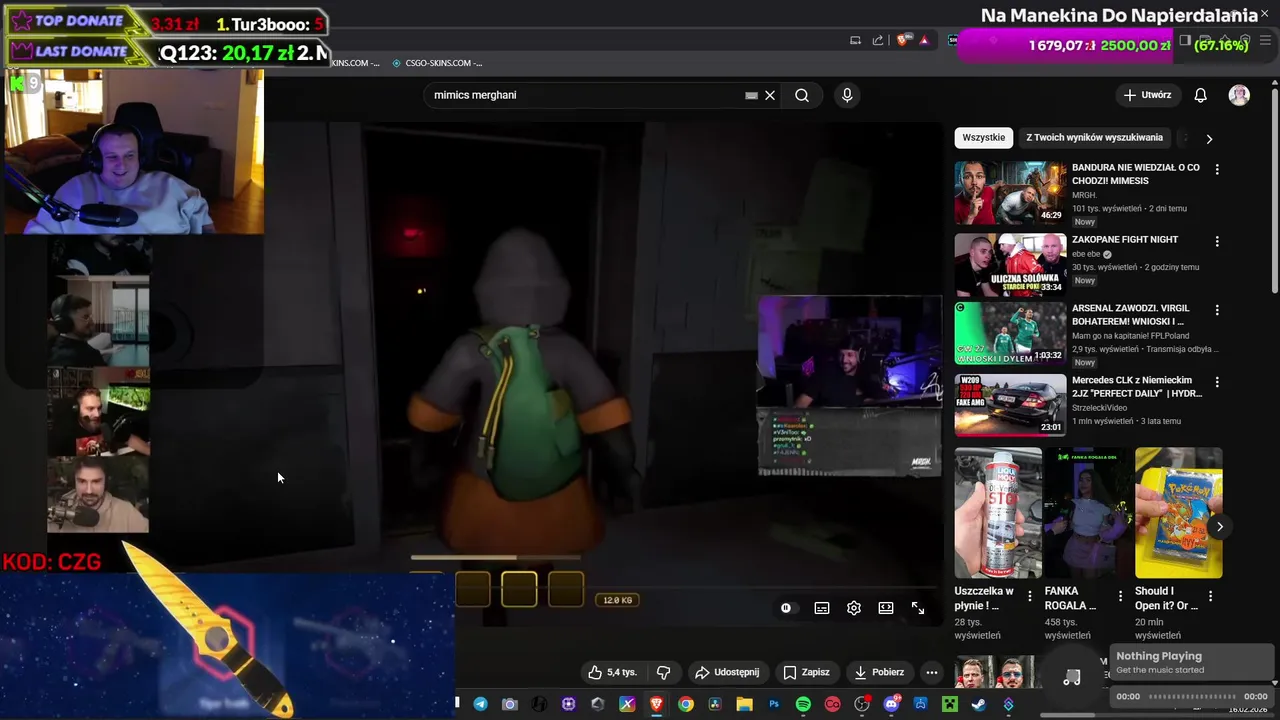Dislike the video
Viewport: 1280px width, 720px height.
pos(663,672)
